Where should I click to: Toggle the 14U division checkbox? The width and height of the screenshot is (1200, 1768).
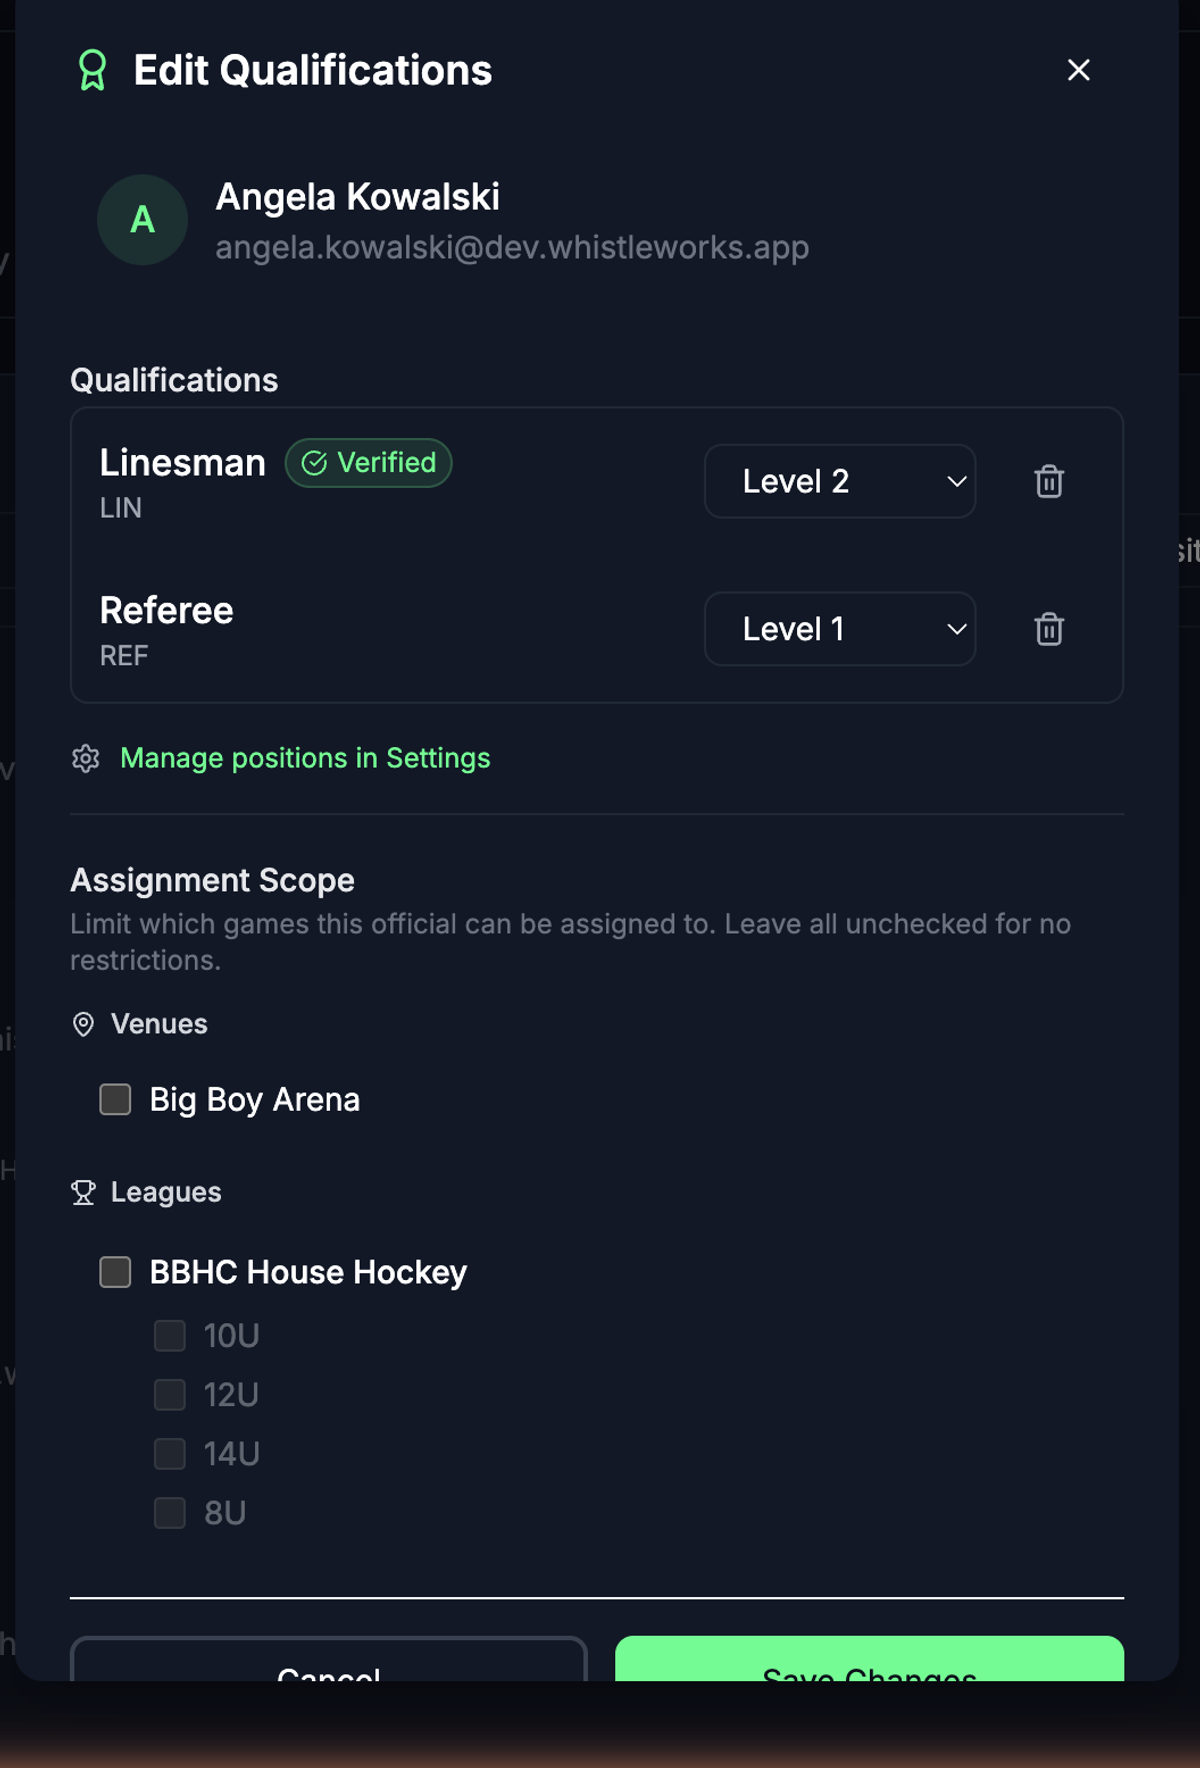tap(170, 1453)
